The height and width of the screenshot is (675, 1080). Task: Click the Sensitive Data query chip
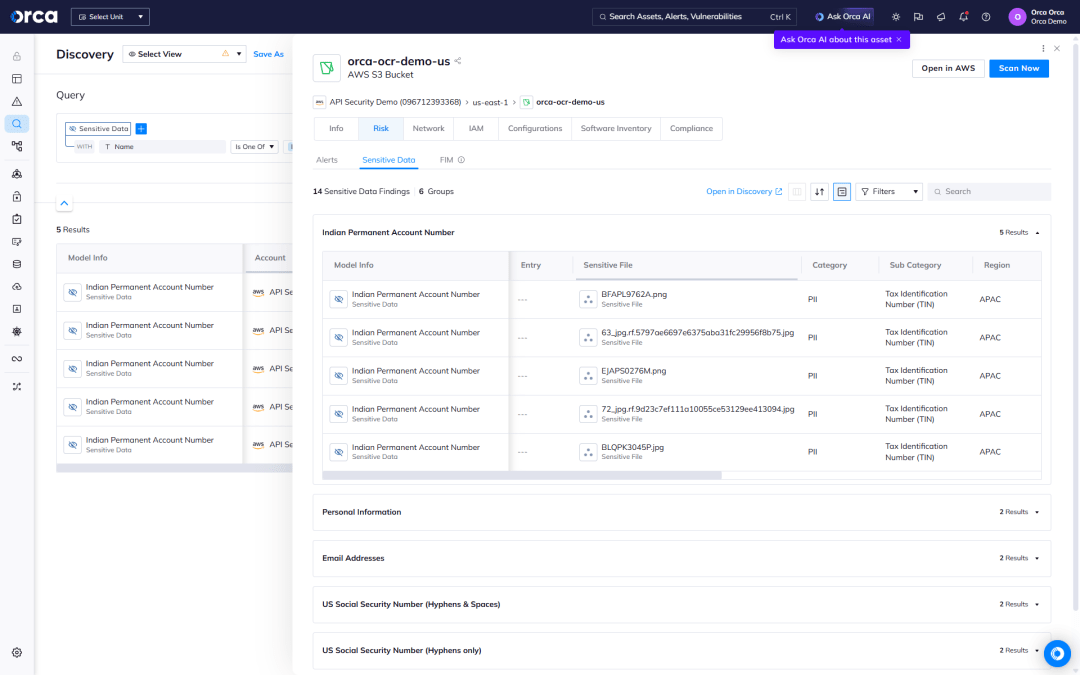click(x=98, y=129)
